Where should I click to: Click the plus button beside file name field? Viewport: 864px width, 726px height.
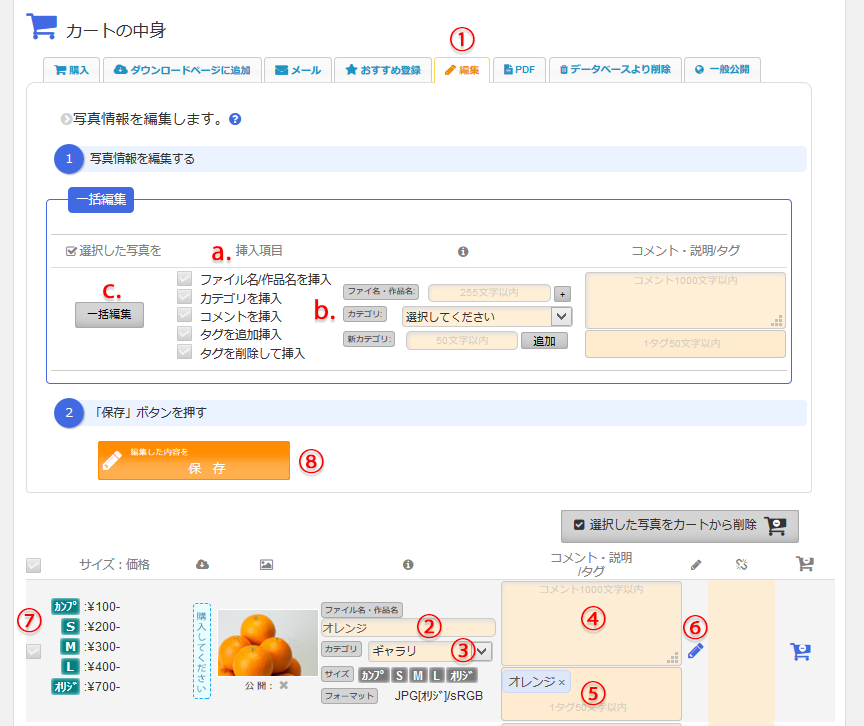(562, 294)
